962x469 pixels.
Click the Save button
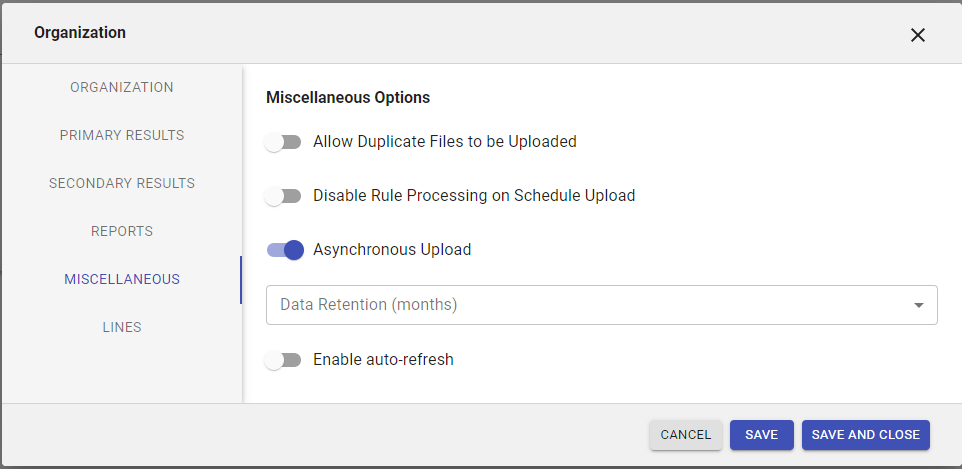pyautogui.click(x=761, y=435)
